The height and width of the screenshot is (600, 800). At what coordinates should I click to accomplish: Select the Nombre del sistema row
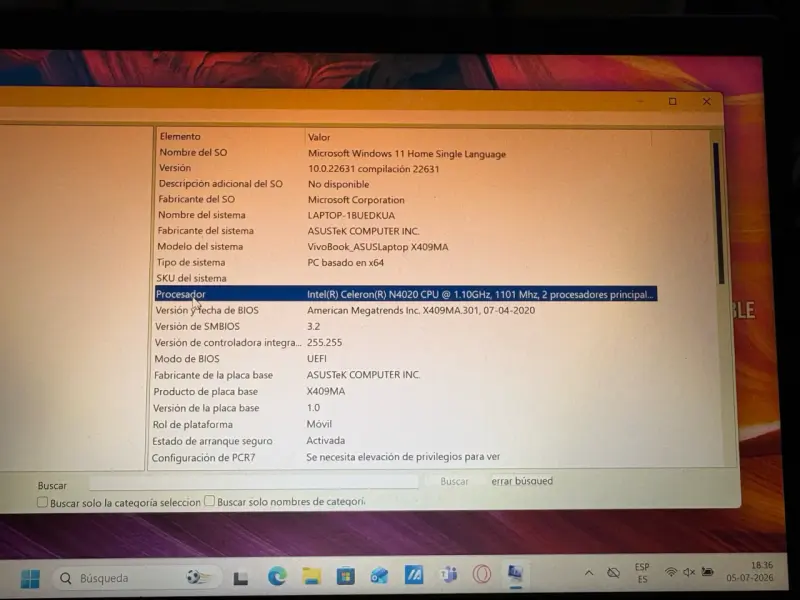coord(406,215)
